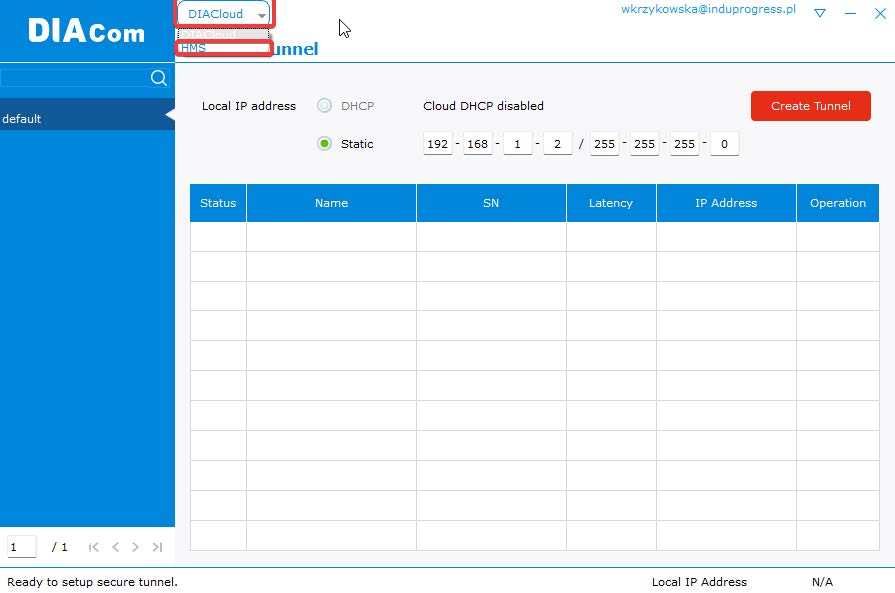The width and height of the screenshot is (895, 593).
Task: Click the search magnifier icon in sidebar
Action: point(158,78)
